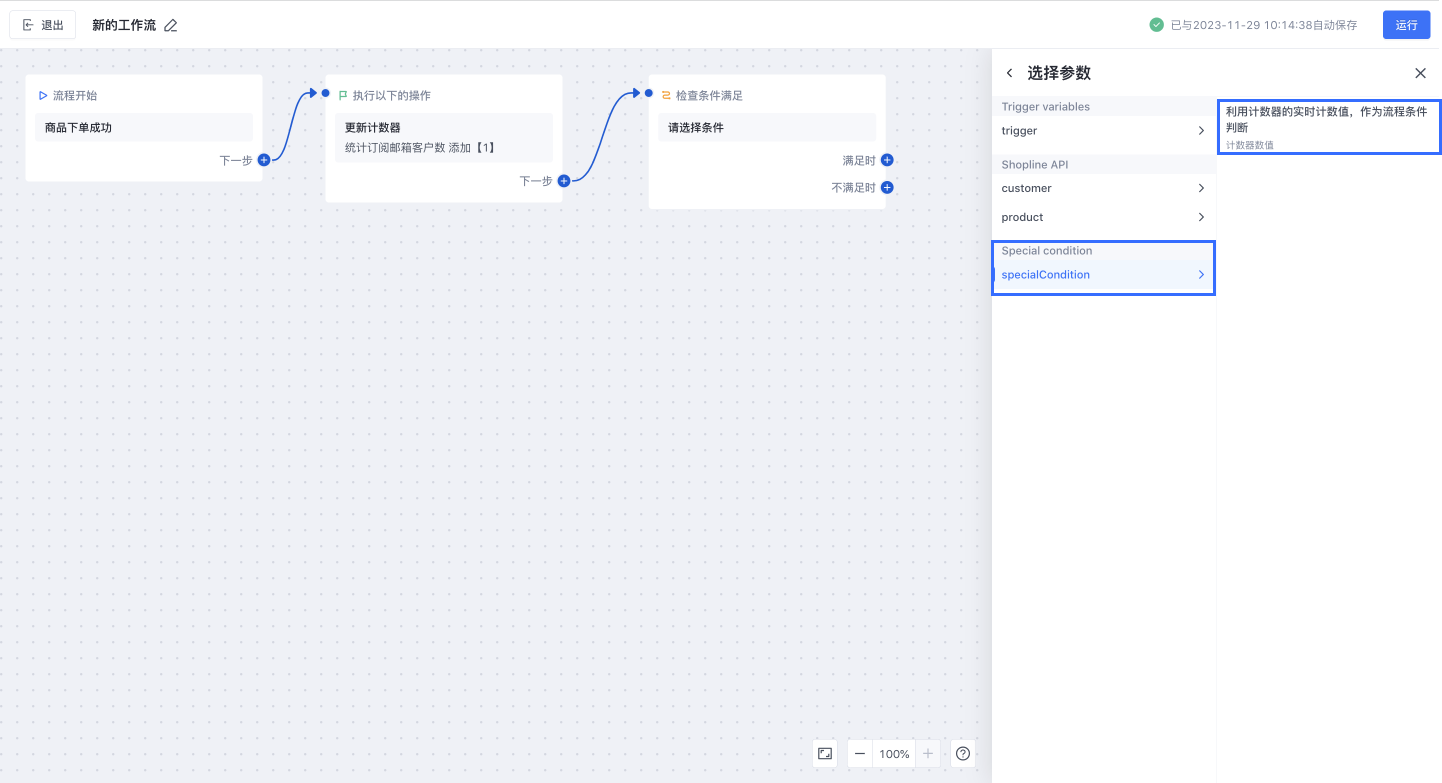Close the 选择参数 panel
This screenshot has height=783, width=1442.
point(1420,73)
